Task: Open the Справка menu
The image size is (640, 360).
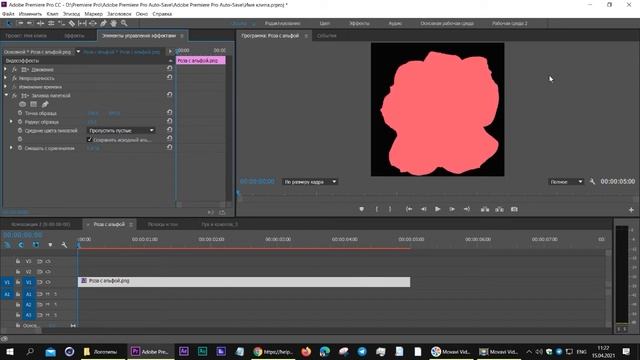Action: (x=162, y=14)
